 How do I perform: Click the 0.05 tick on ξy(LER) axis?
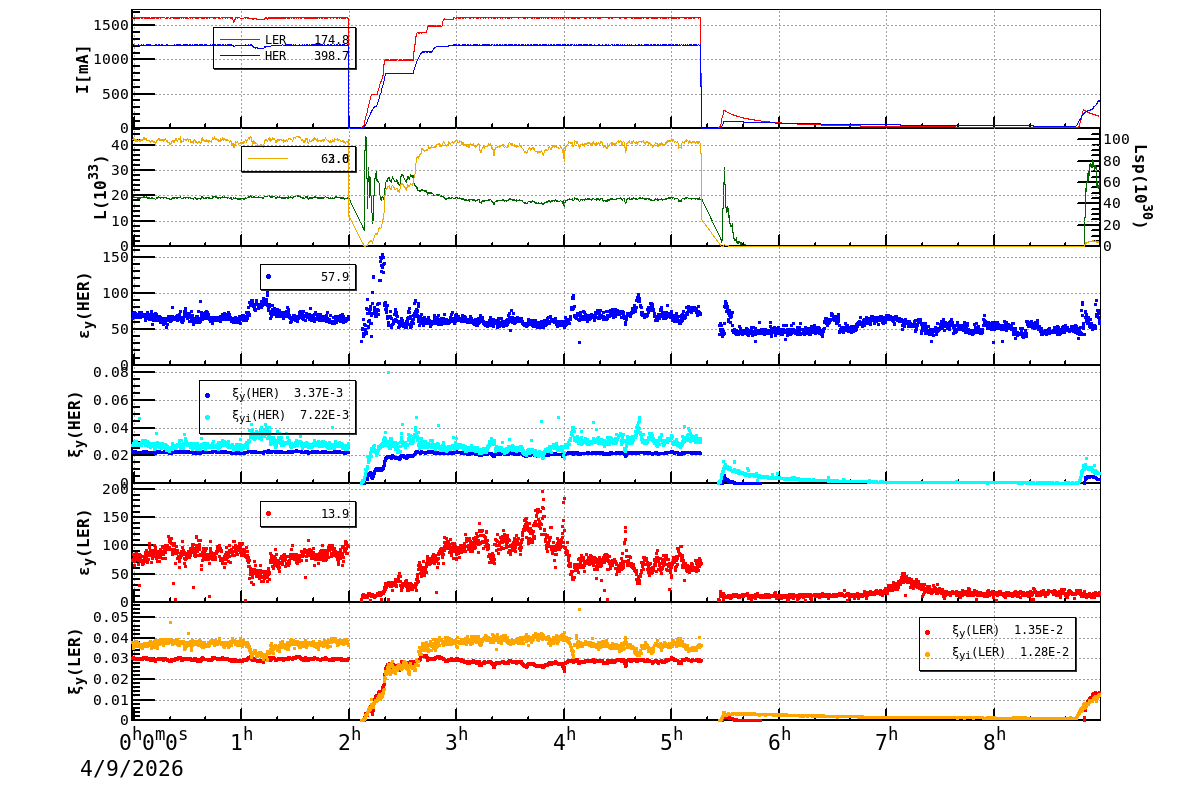pyautogui.click(x=110, y=617)
